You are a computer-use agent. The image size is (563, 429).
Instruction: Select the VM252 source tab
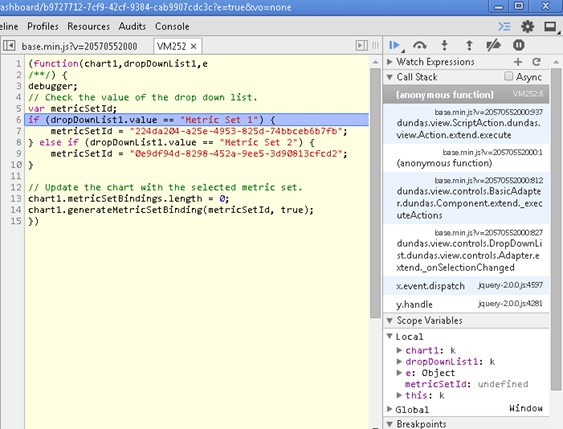[x=172, y=46]
